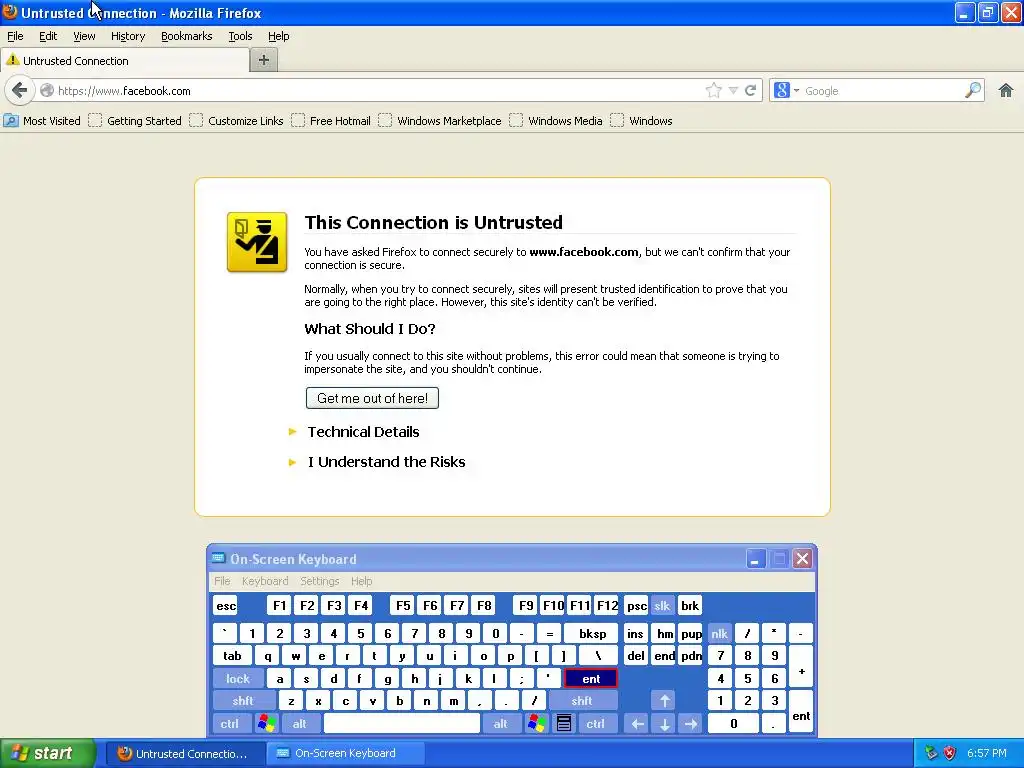This screenshot has height=768, width=1024.
Task: Click the right arrow key
Action: [691, 724]
